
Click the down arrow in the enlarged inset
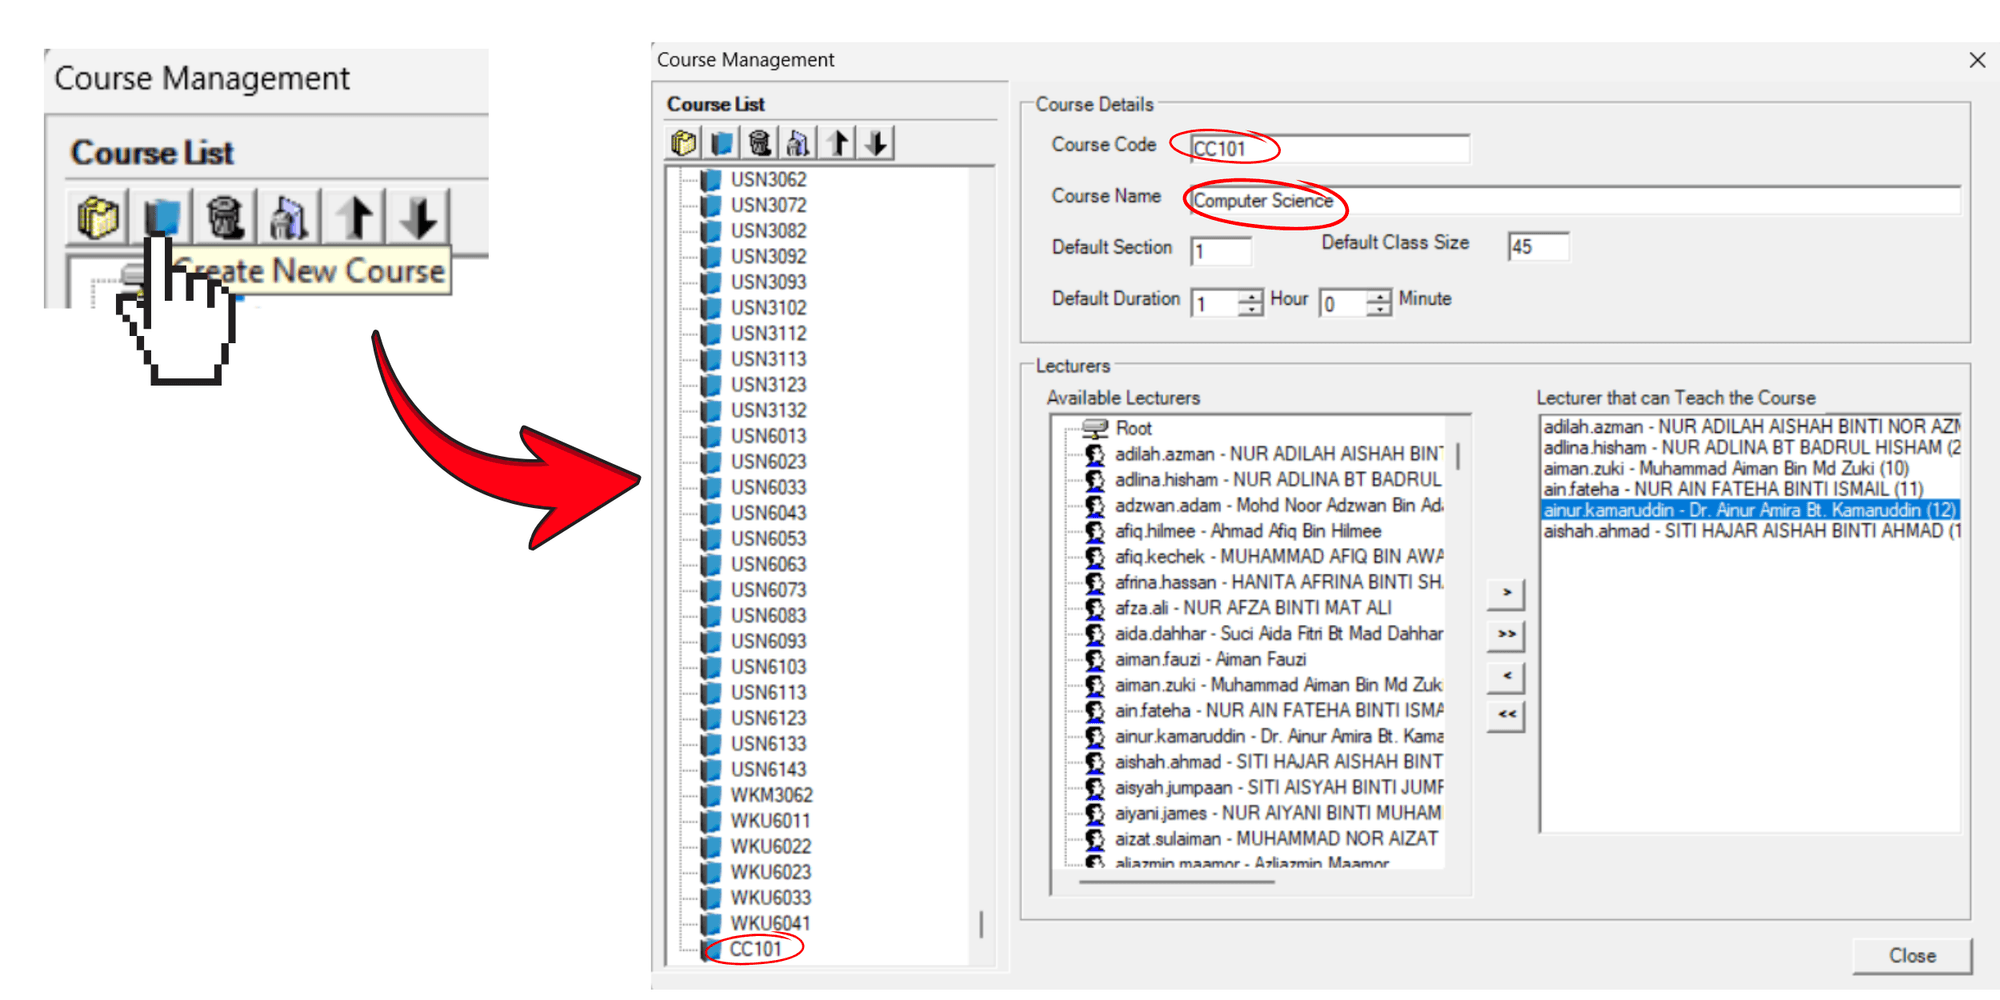419,216
